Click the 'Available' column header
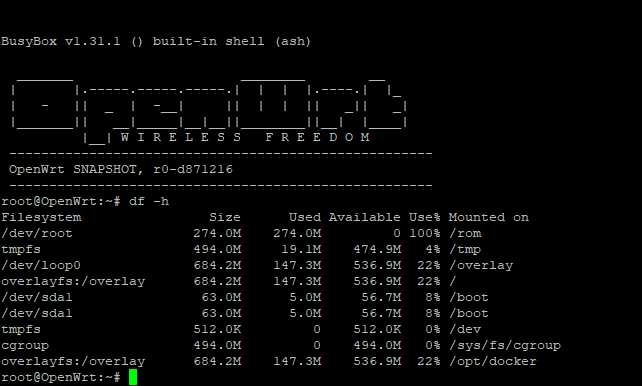This screenshot has width=642, height=386. (364, 217)
